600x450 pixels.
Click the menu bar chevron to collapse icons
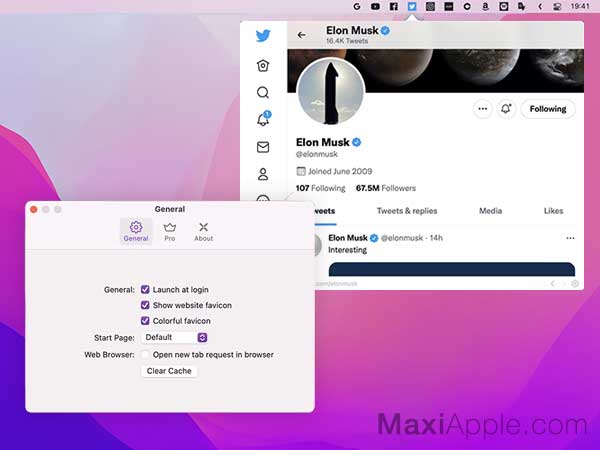coord(540,7)
